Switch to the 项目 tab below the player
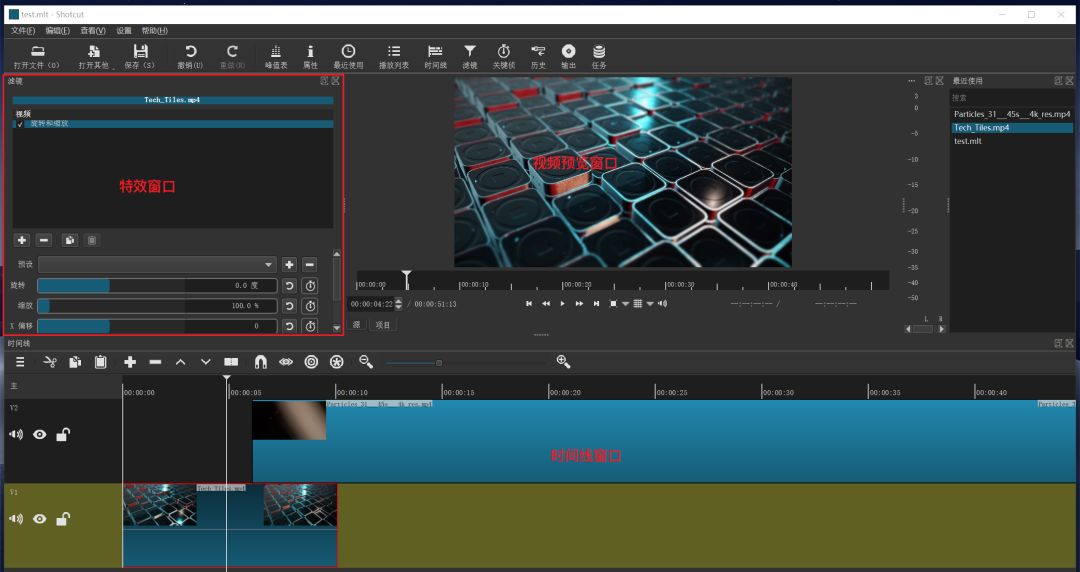Viewport: 1080px width, 572px height. click(383, 325)
